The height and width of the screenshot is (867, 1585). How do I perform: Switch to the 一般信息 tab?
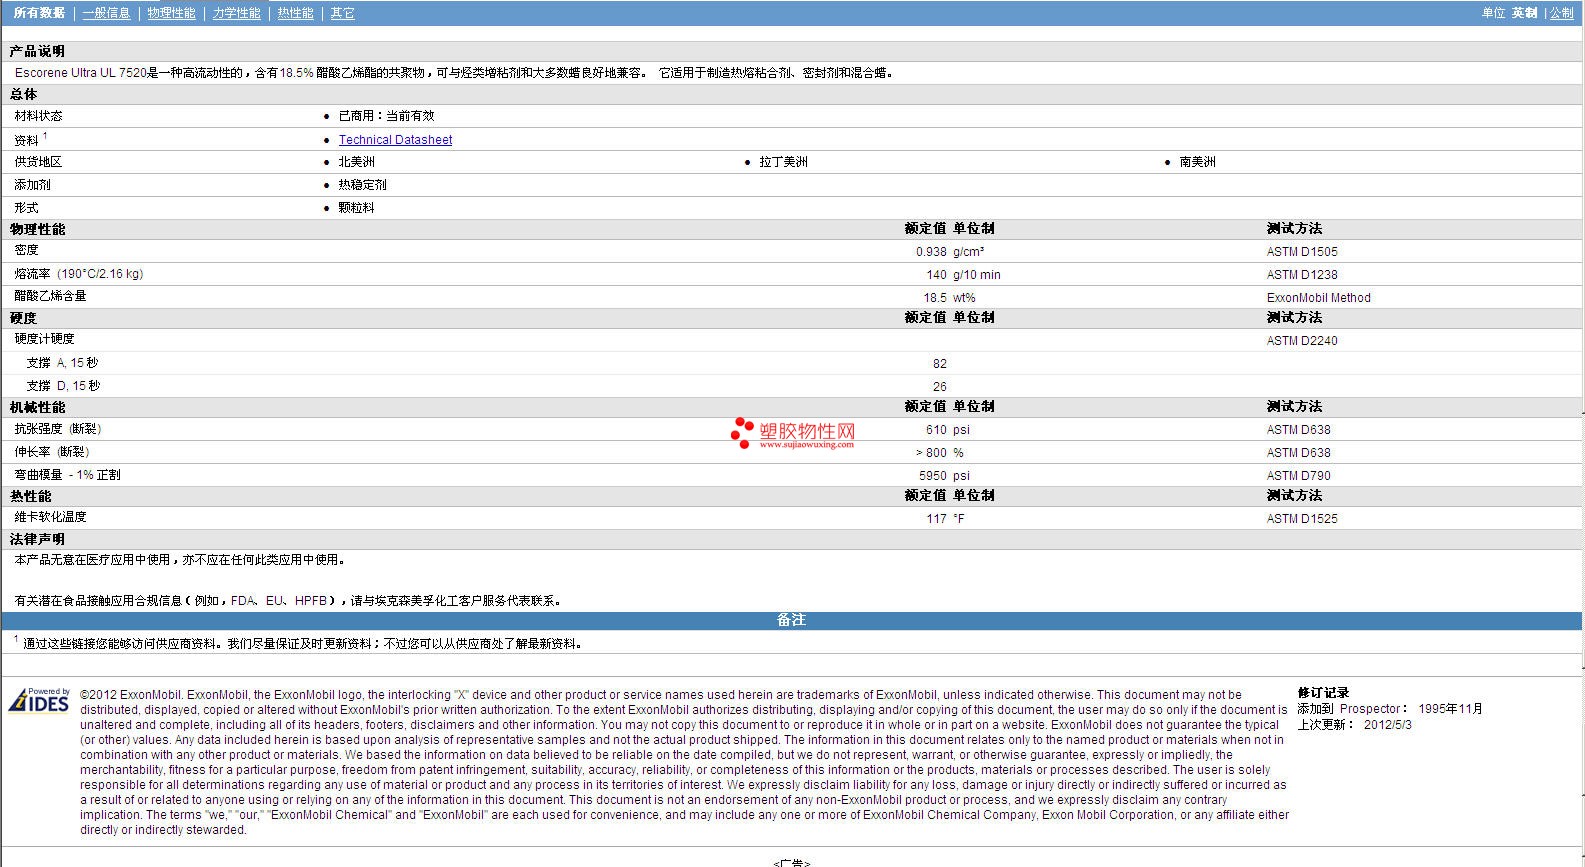[x=106, y=13]
